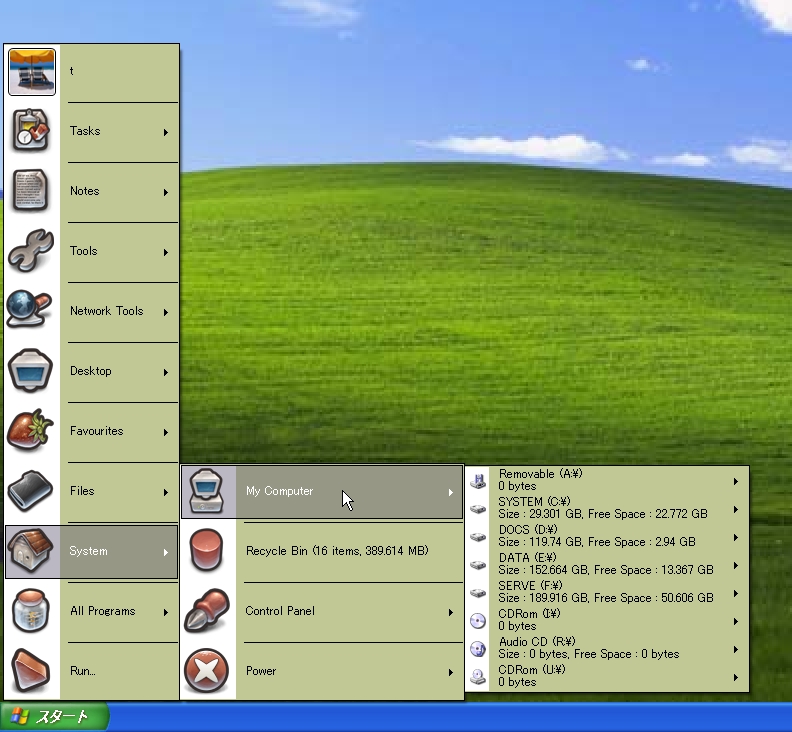Click the My Computer label
792x732 pixels.
point(279,491)
